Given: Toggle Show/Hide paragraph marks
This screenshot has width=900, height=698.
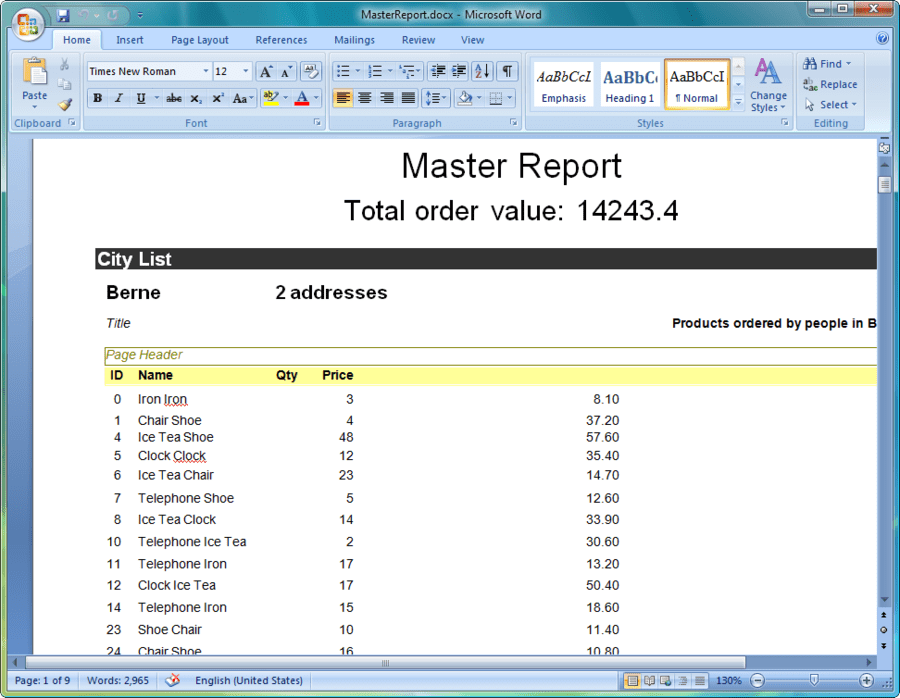Looking at the screenshot, I should pyautogui.click(x=510, y=71).
